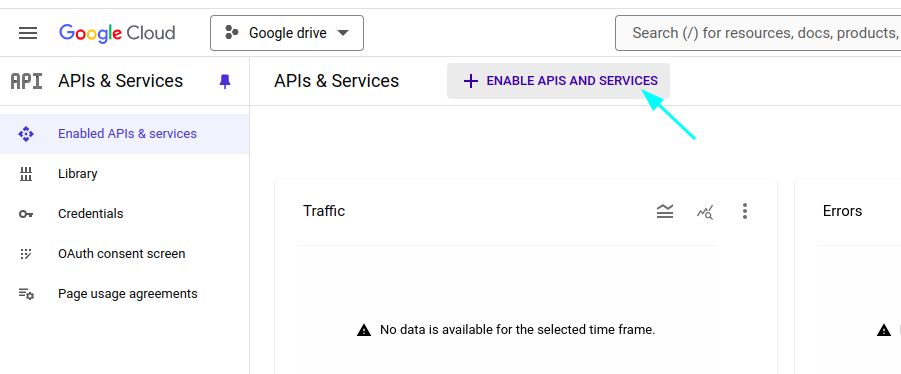Click ENABLE APIS AND SERVICES button
This screenshot has height=374, width=901.
click(559, 81)
